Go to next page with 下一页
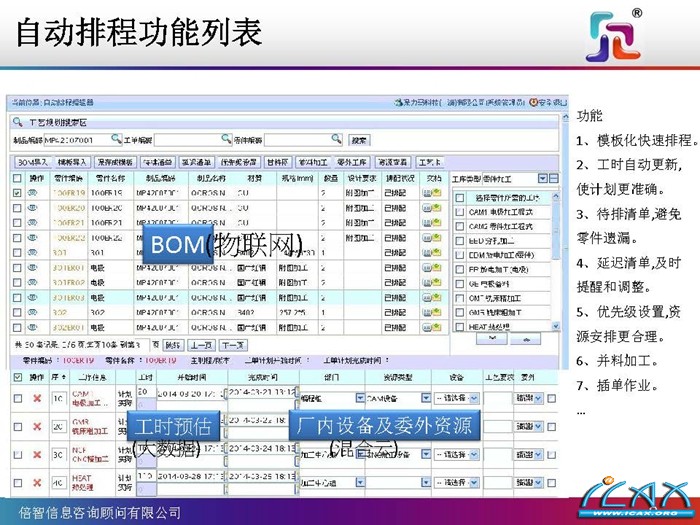700x525 pixels. (x=233, y=345)
